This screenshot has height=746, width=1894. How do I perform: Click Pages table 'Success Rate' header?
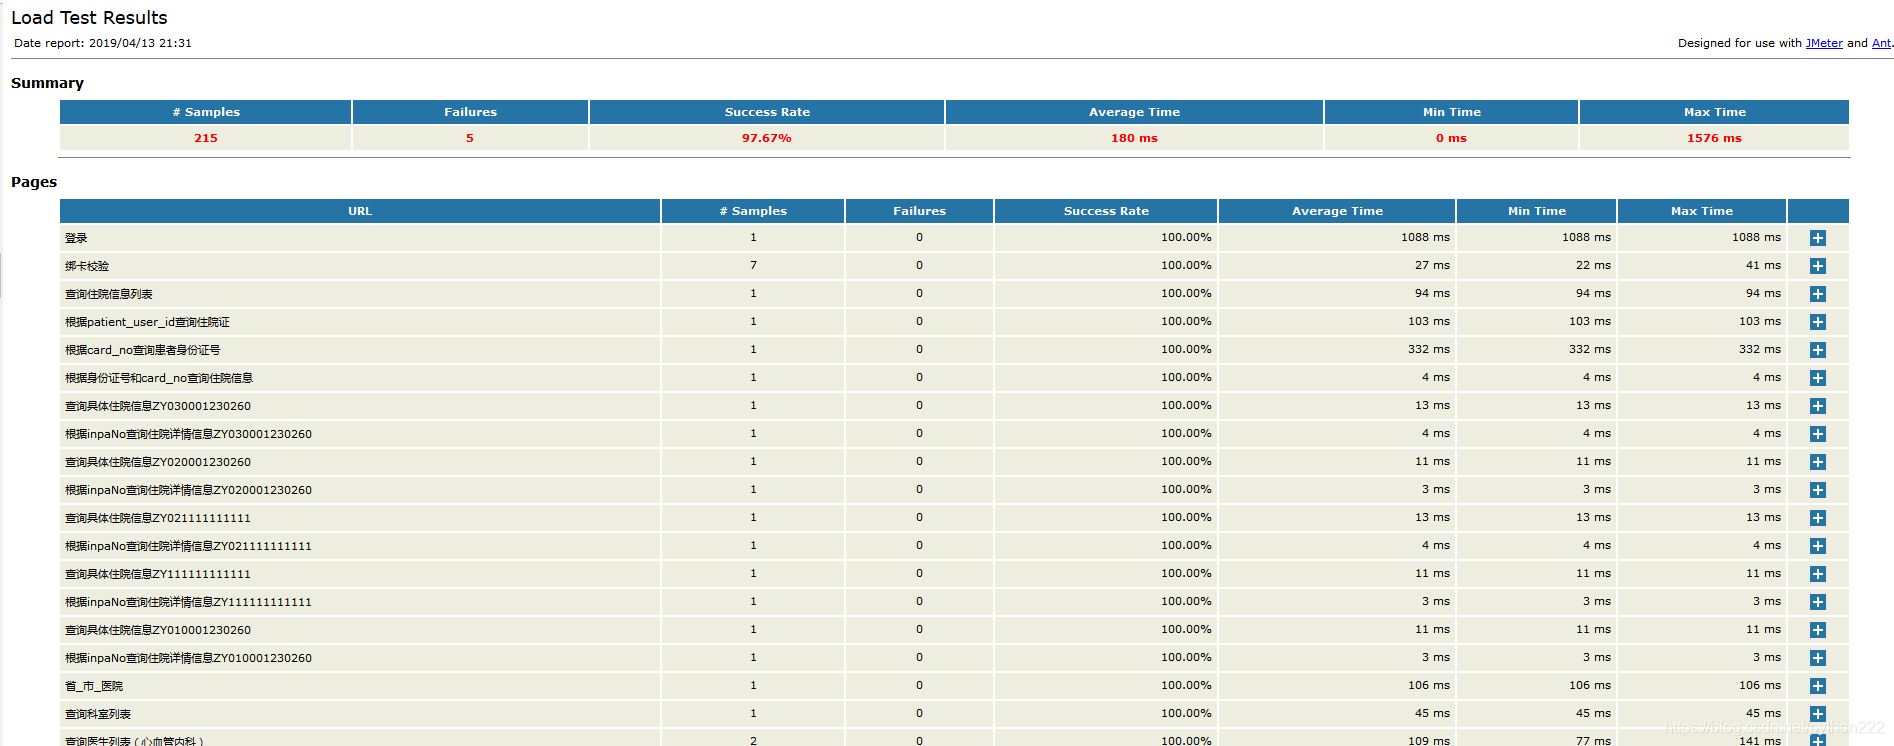coord(1106,211)
